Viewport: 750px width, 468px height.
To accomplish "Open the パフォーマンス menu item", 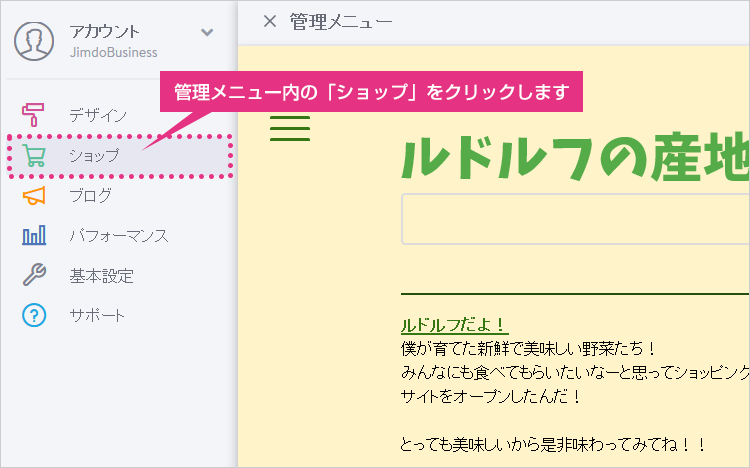I will (119, 236).
